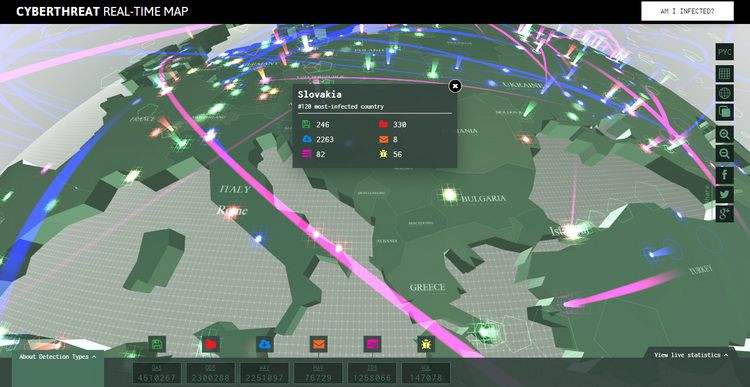The image size is (750, 387).
Task: Zoom out of the map
Action: coord(725,154)
